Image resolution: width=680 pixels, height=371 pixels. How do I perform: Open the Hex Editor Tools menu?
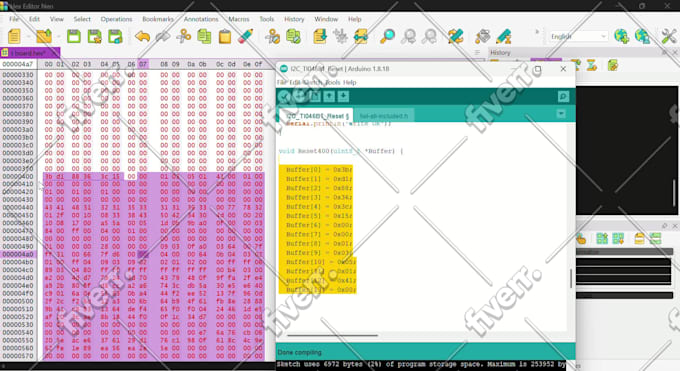click(267, 19)
